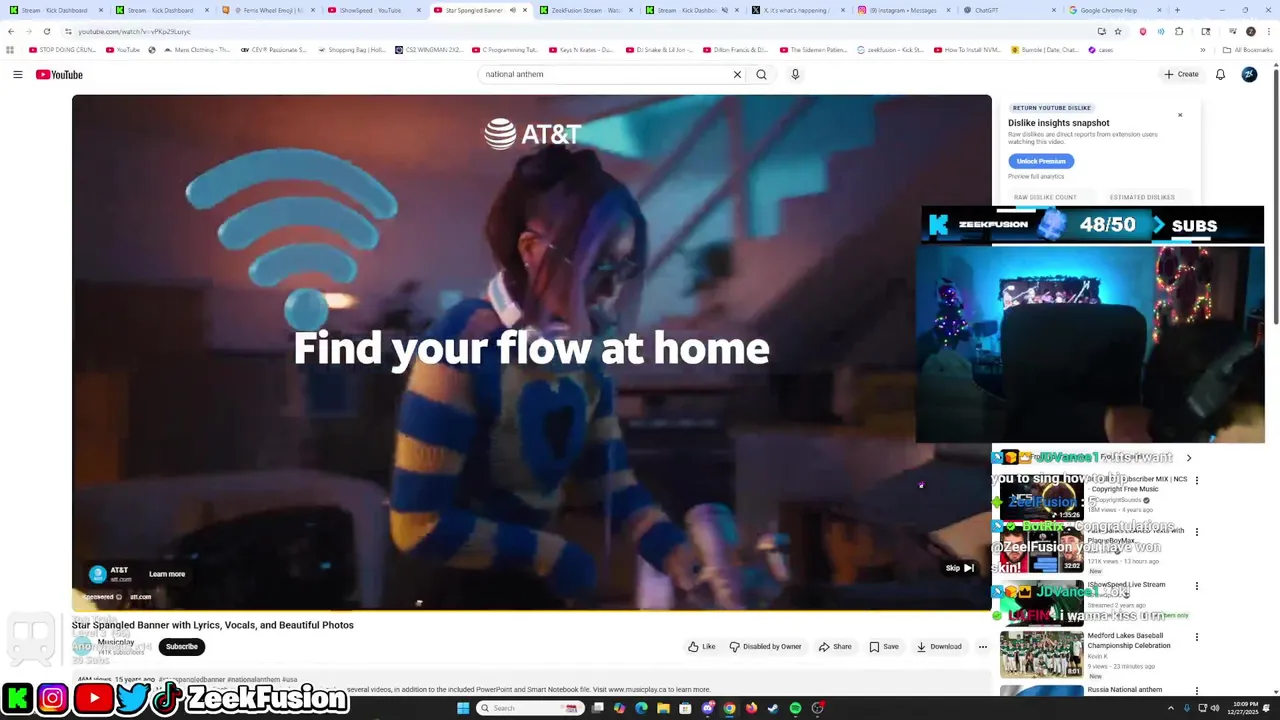Close the Dislike insights snapshot panel

[x=1180, y=115]
